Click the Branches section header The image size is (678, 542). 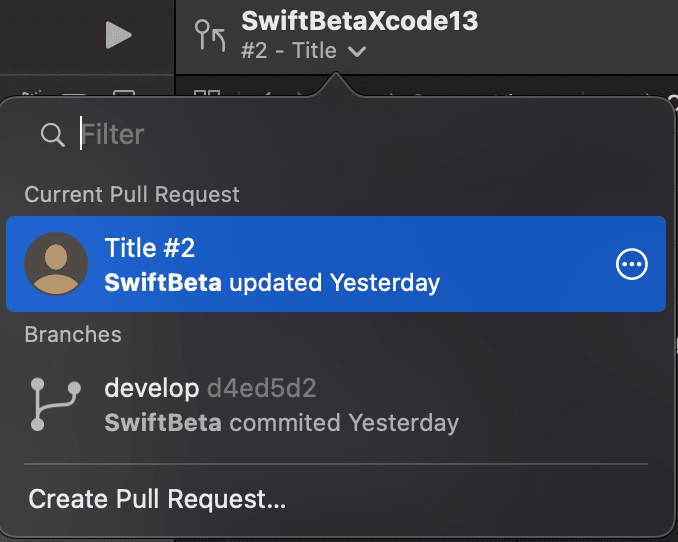pos(73,334)
